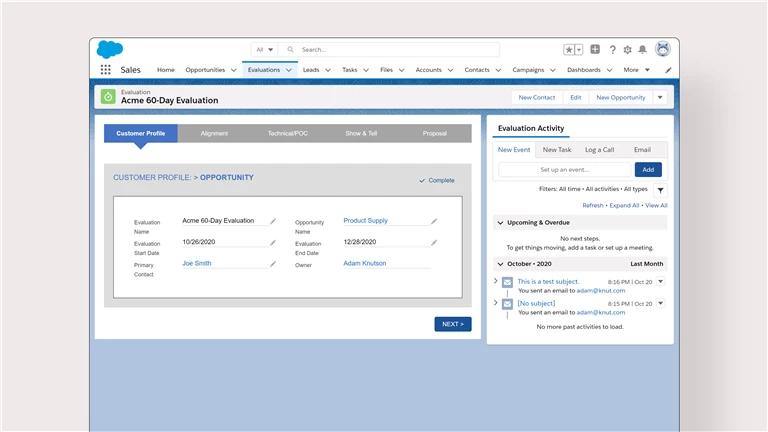Click in the global Search field
Image resolution: width=768 pixels, height=432 pixels.
[389, 49]
